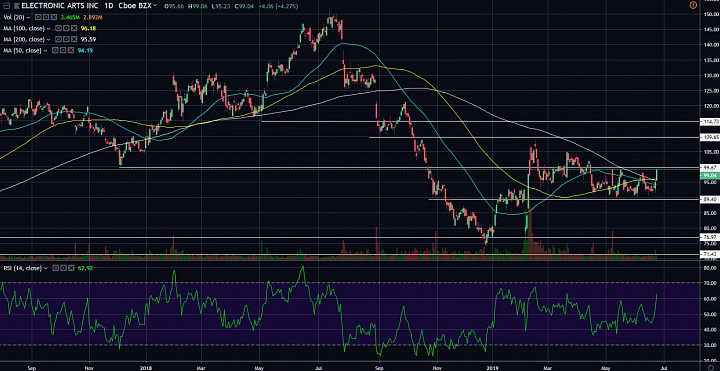Viewport: 720px width, 371px height.
Task: Toggle visibility of the MA (50, close) line
Action: 55,51
